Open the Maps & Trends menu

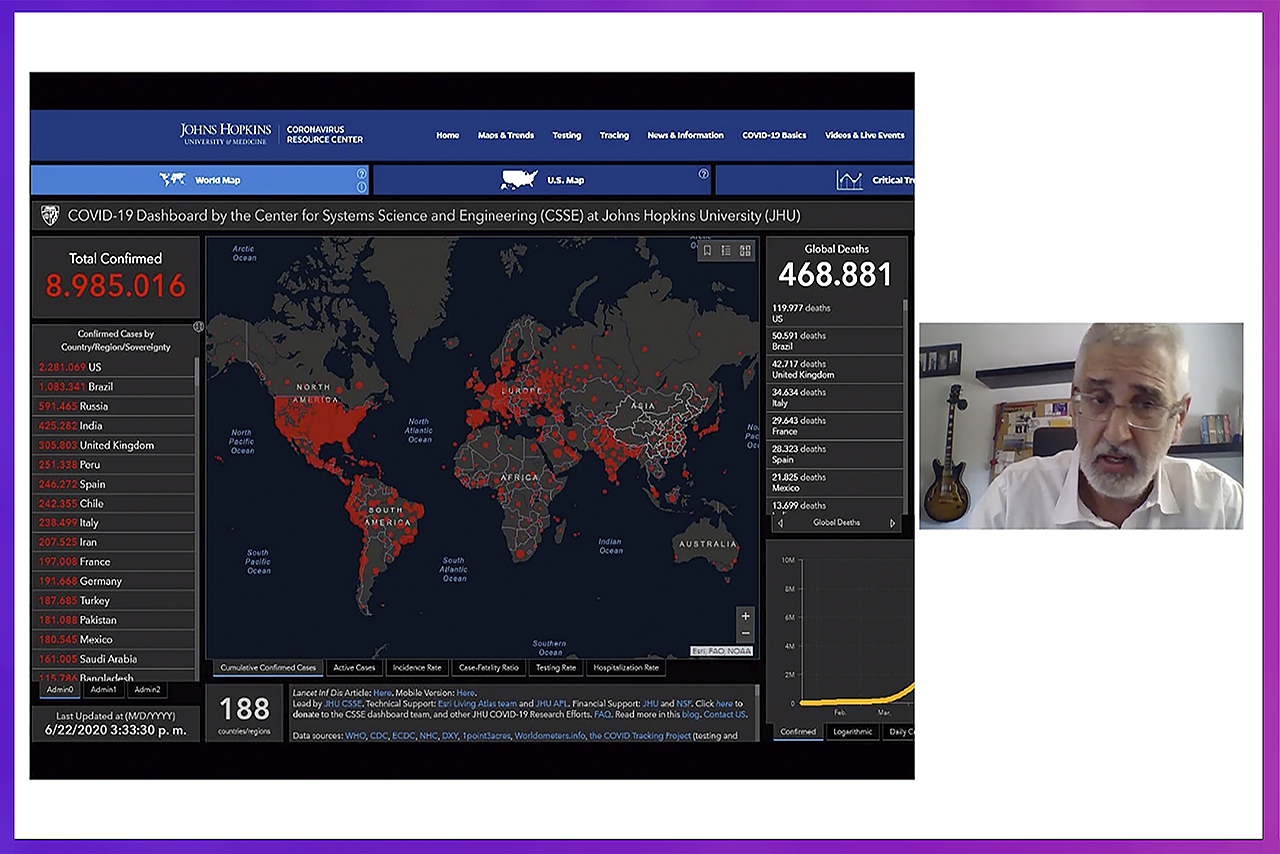pos(506,135)
